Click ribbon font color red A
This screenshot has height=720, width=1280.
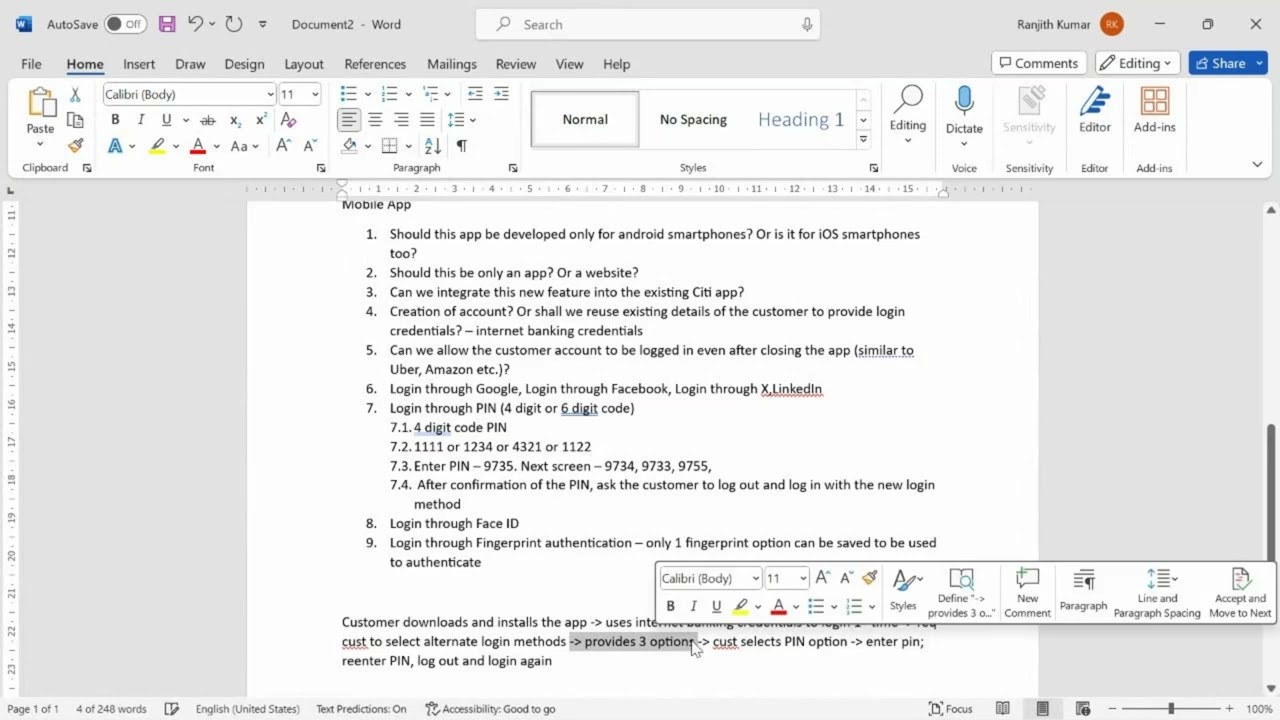tap(198, 146)
